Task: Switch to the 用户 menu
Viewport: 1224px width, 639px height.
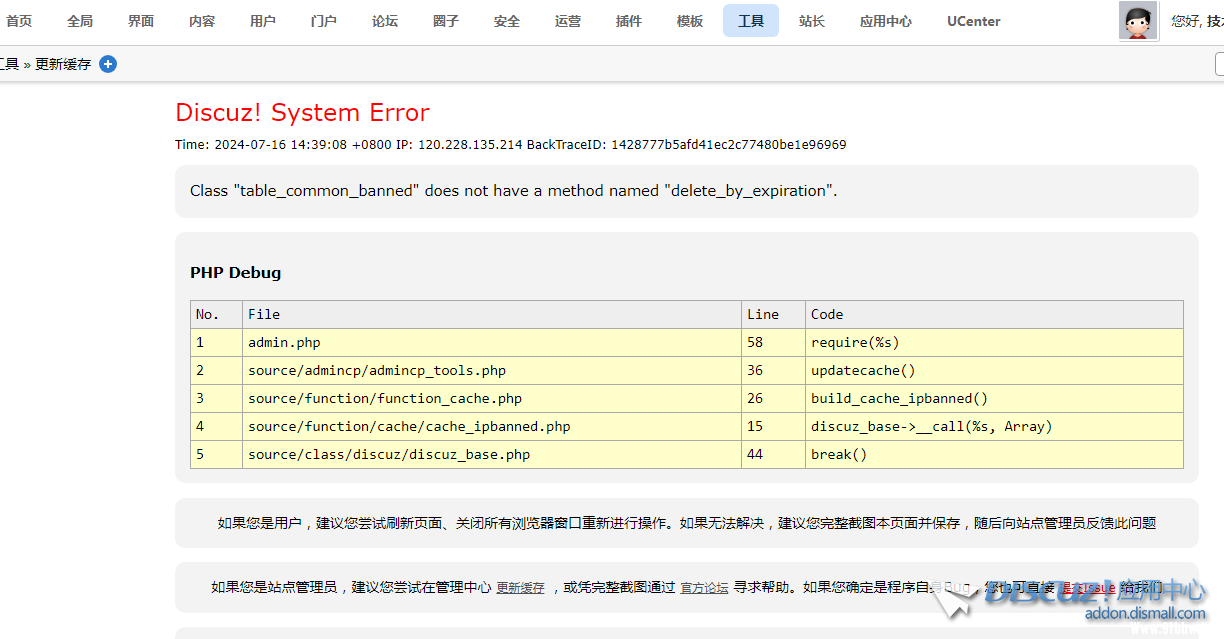Action: pos(263,21)
